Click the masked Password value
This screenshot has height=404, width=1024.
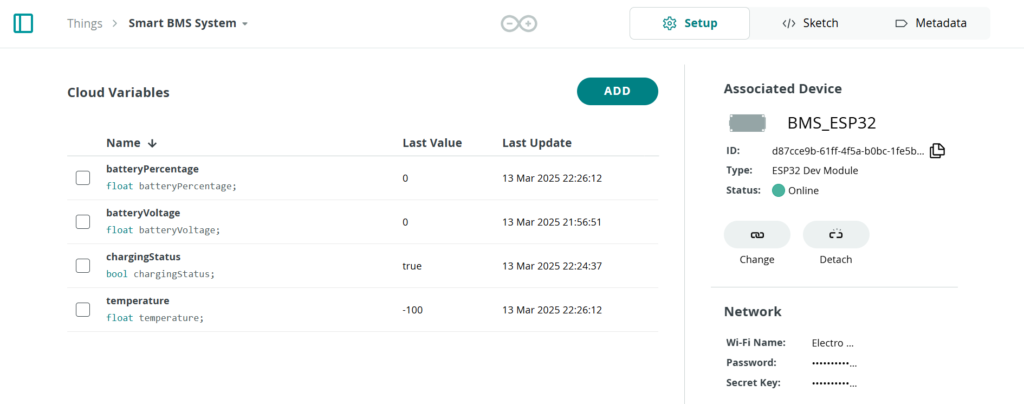[x=834, y=363]
